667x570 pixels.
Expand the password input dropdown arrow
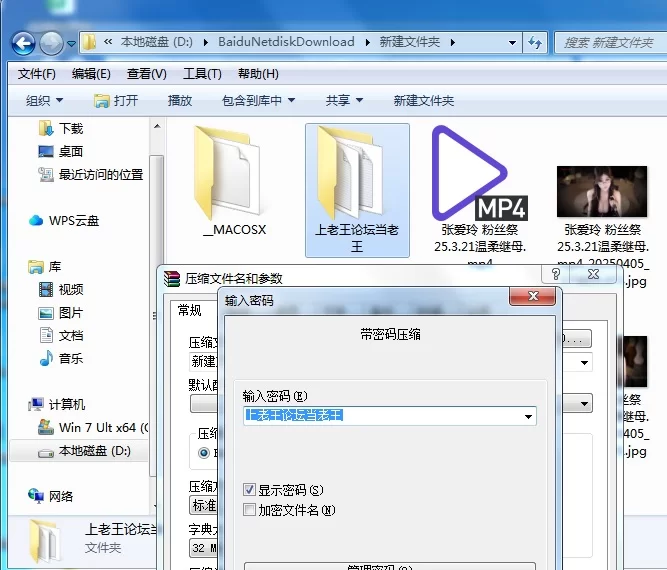click(528, 415)
